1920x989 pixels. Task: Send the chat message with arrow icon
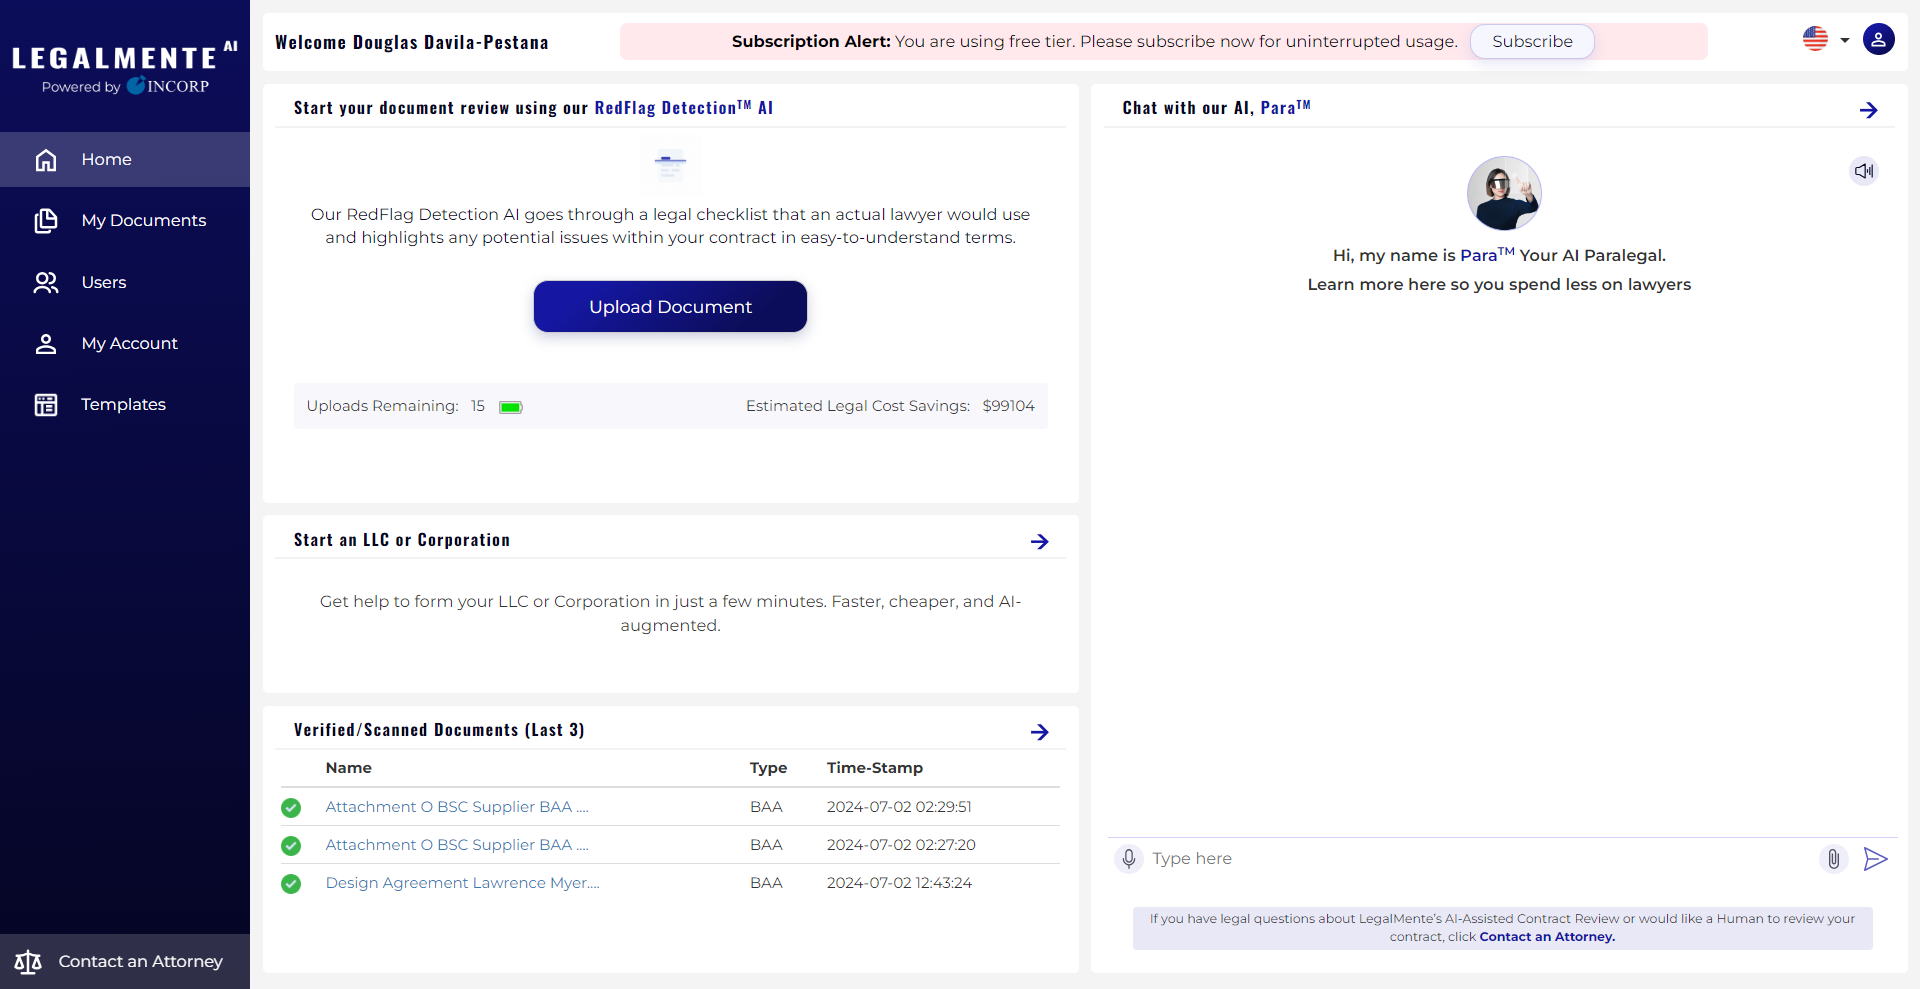1875,859
